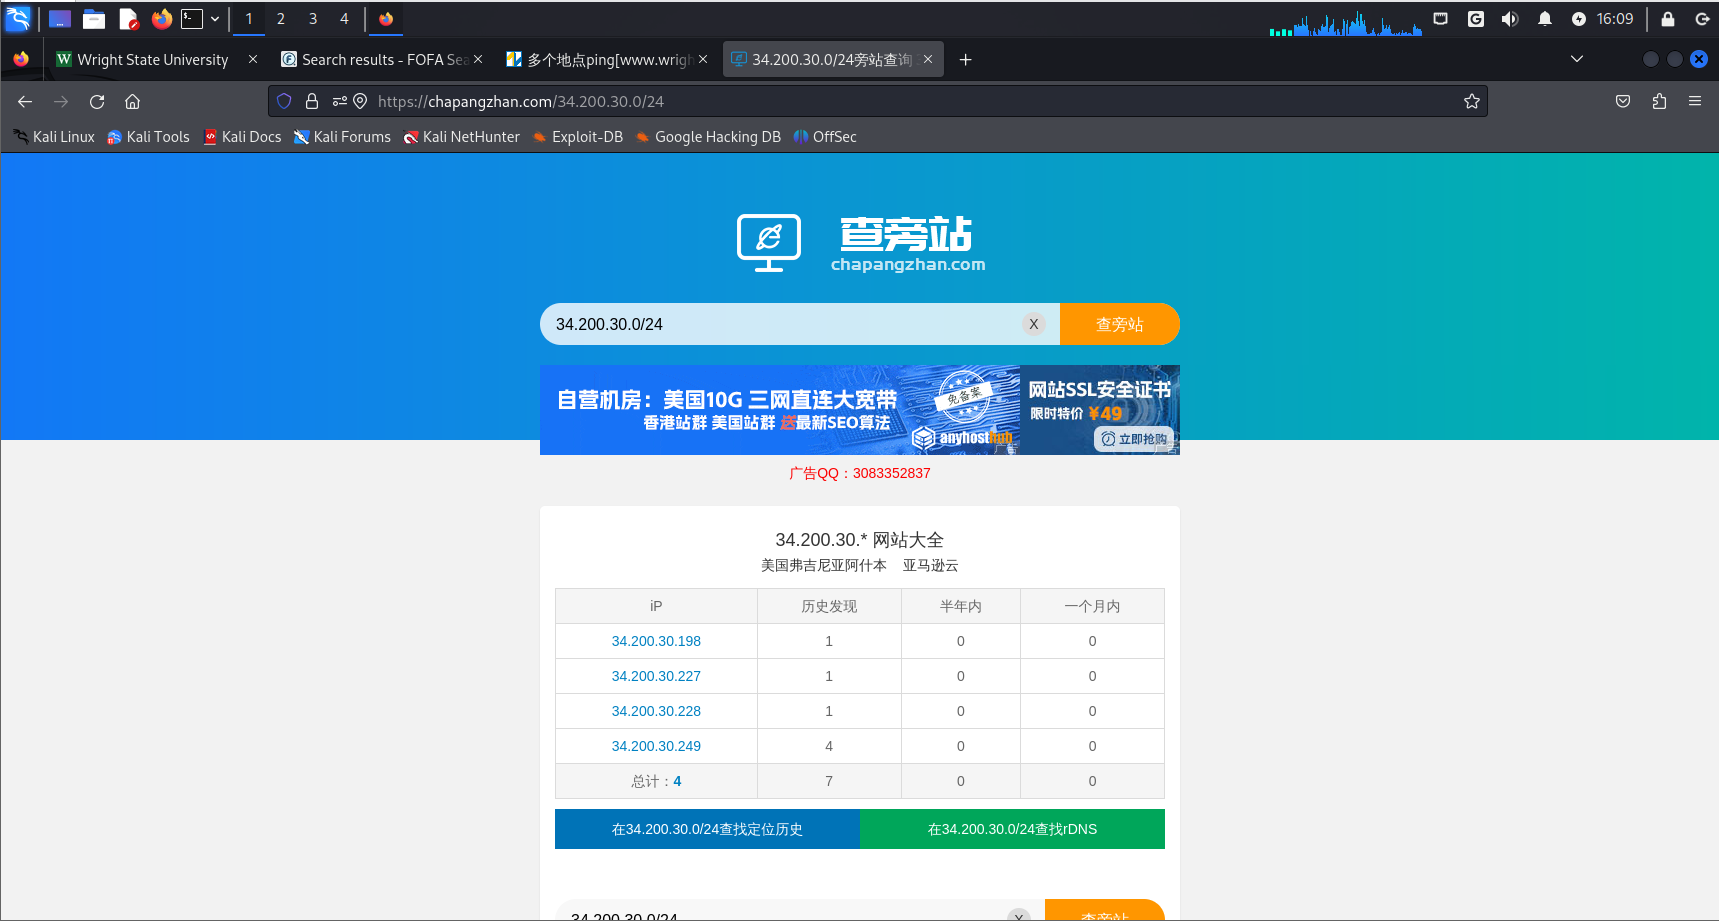Open the Kali Forums bookmark
The image size is (1719, 921).
coord(342,137)
